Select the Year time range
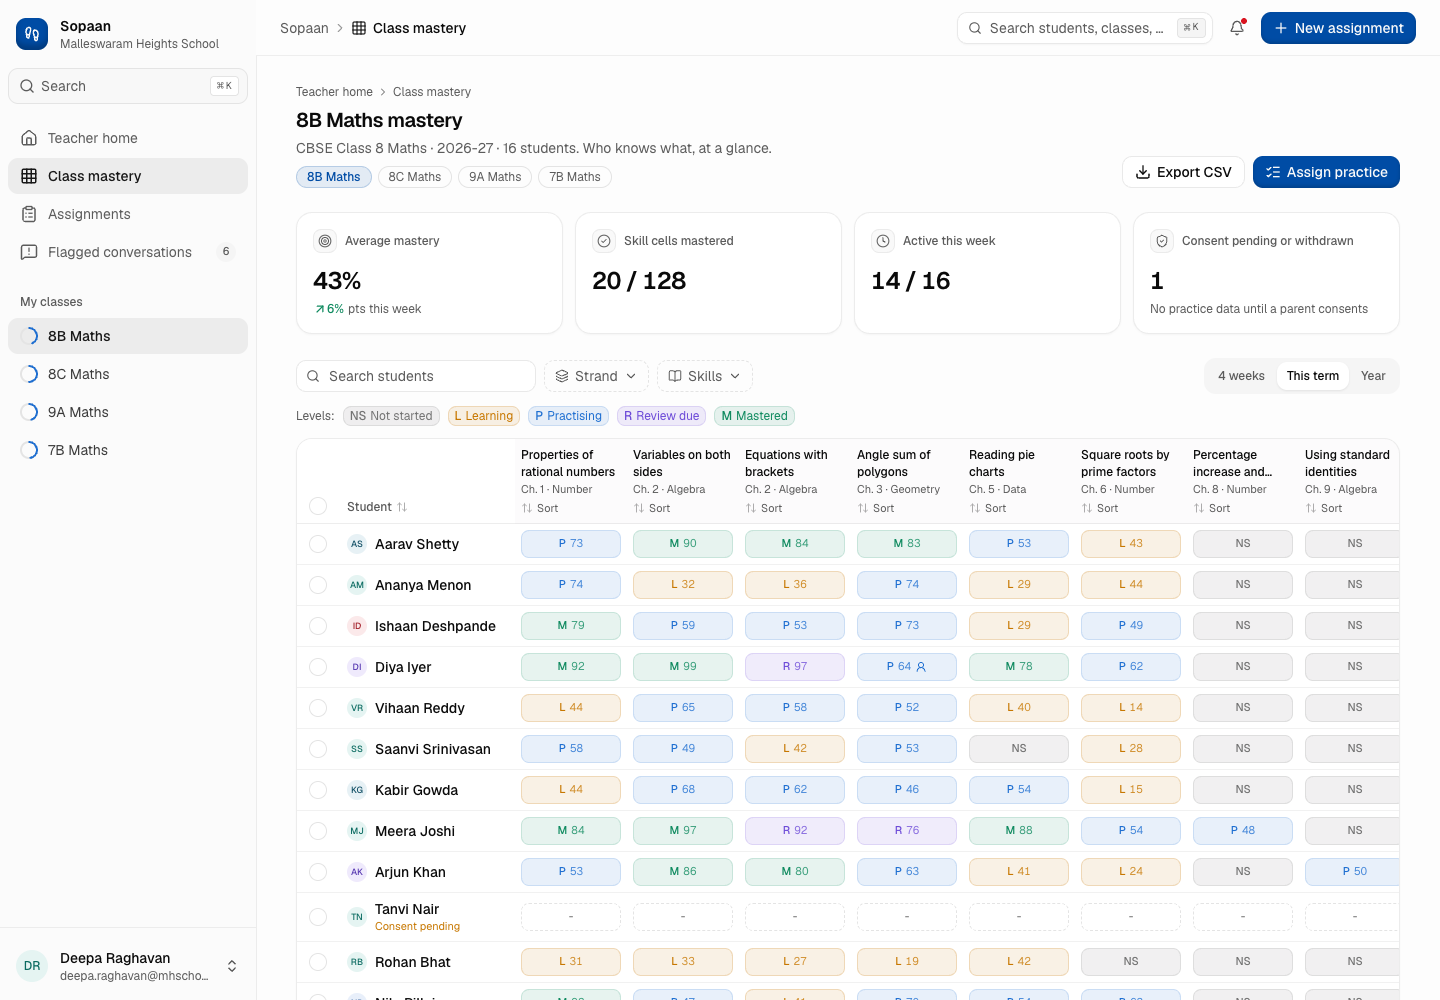This screenshot has width=1440, height=1000. point(1373,376)
